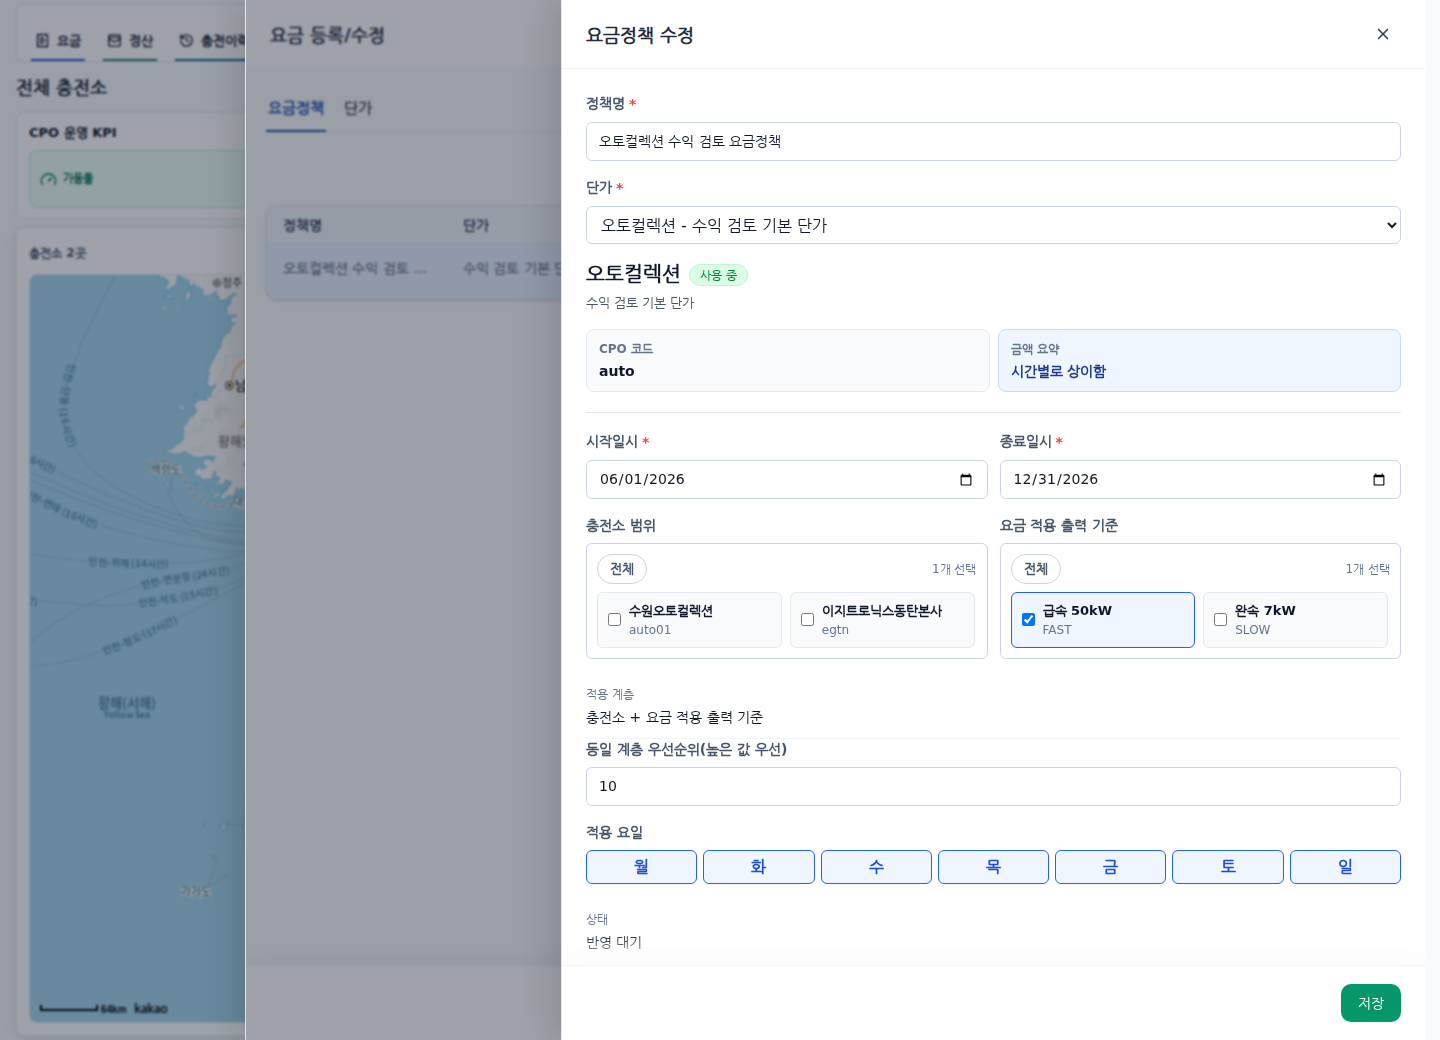1440x1040 pixels.
Task: Click the 정책명 input field
Action: click(993, 141)
